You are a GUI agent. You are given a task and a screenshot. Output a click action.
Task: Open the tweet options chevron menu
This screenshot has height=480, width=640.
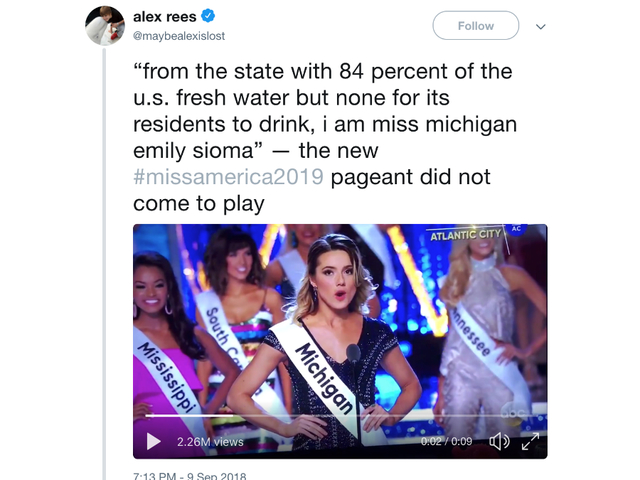pyautogui.click(x=541, y=26)
